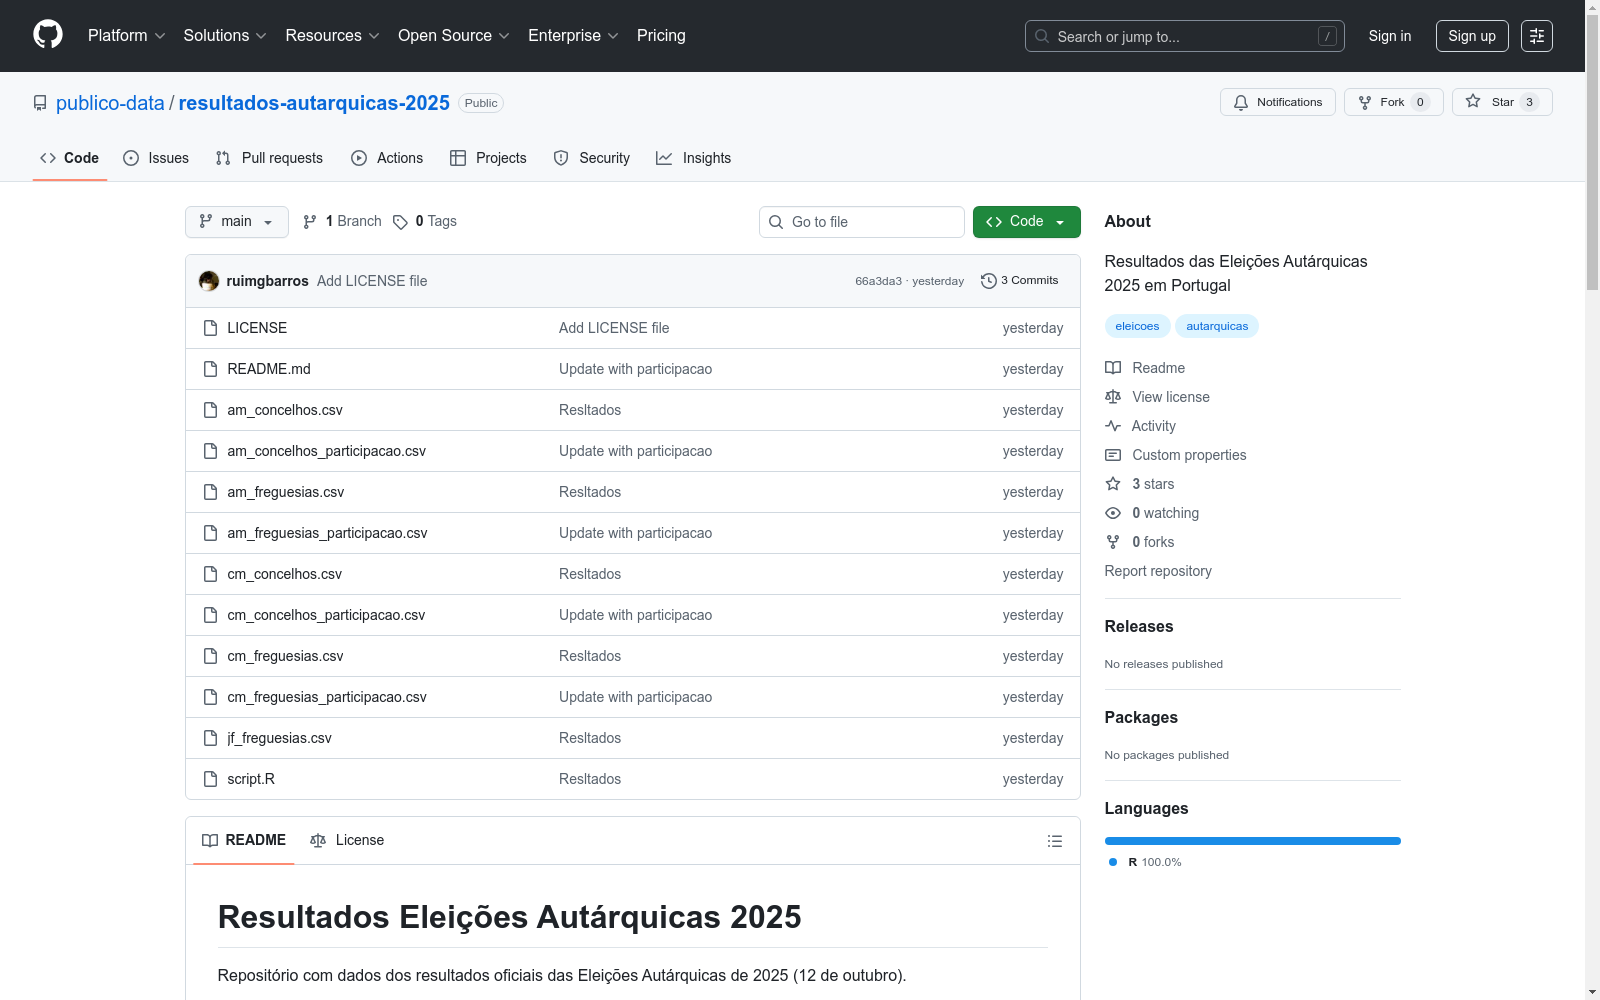Viewport: 1600px width, 1000px height.
Task: Open the README outline list icon
Action: pyautogui.click(x=1054, y=841)
